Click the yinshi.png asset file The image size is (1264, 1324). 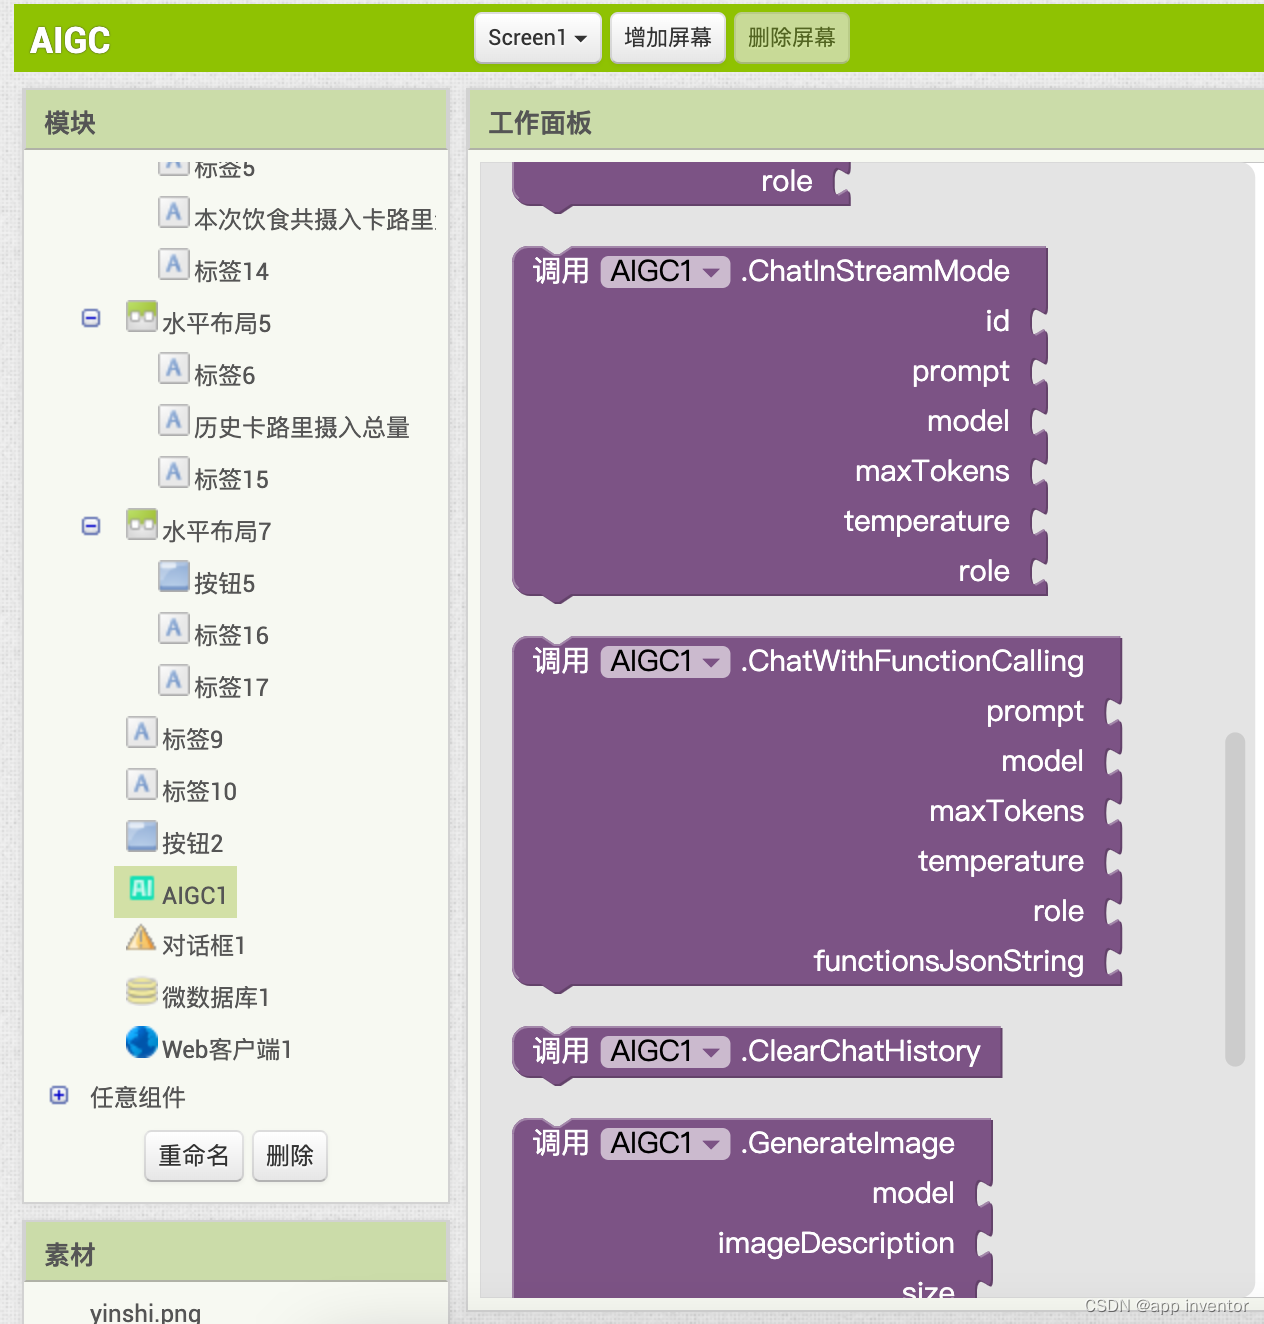click(145, 1312)
